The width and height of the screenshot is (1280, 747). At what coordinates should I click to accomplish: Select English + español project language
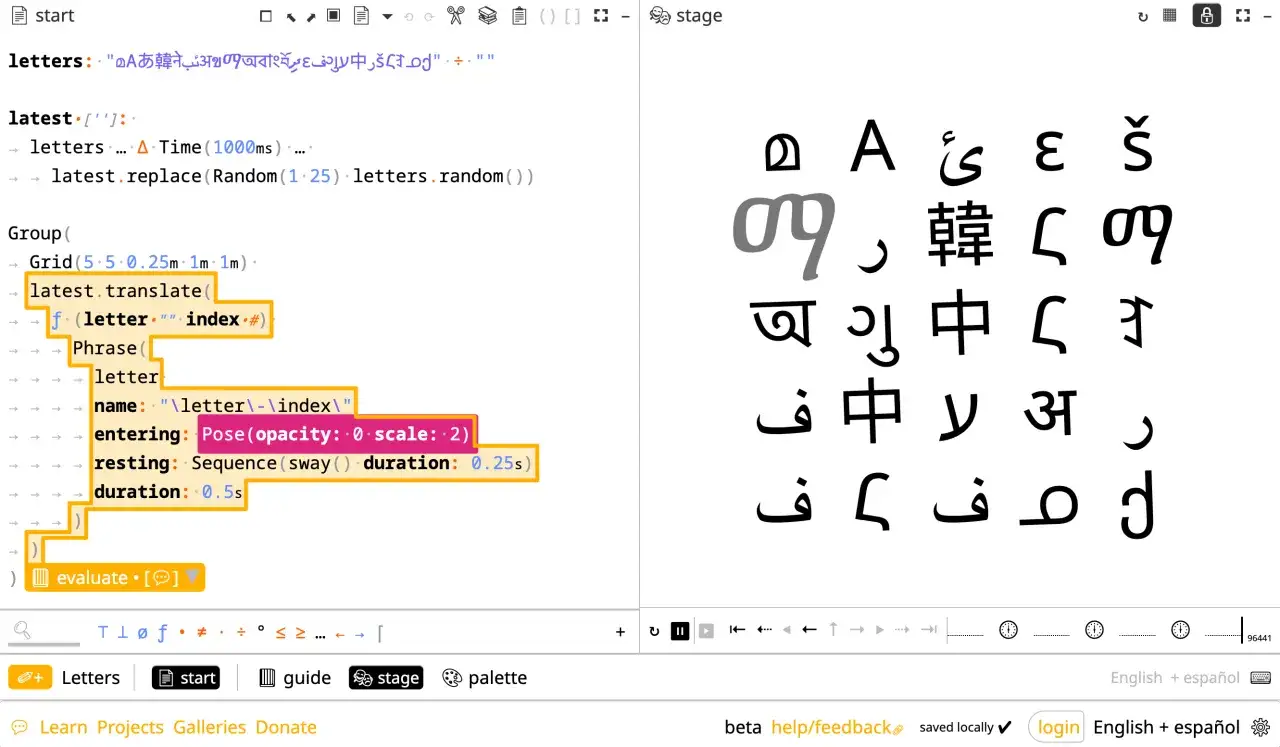(x=1175, y=677)
